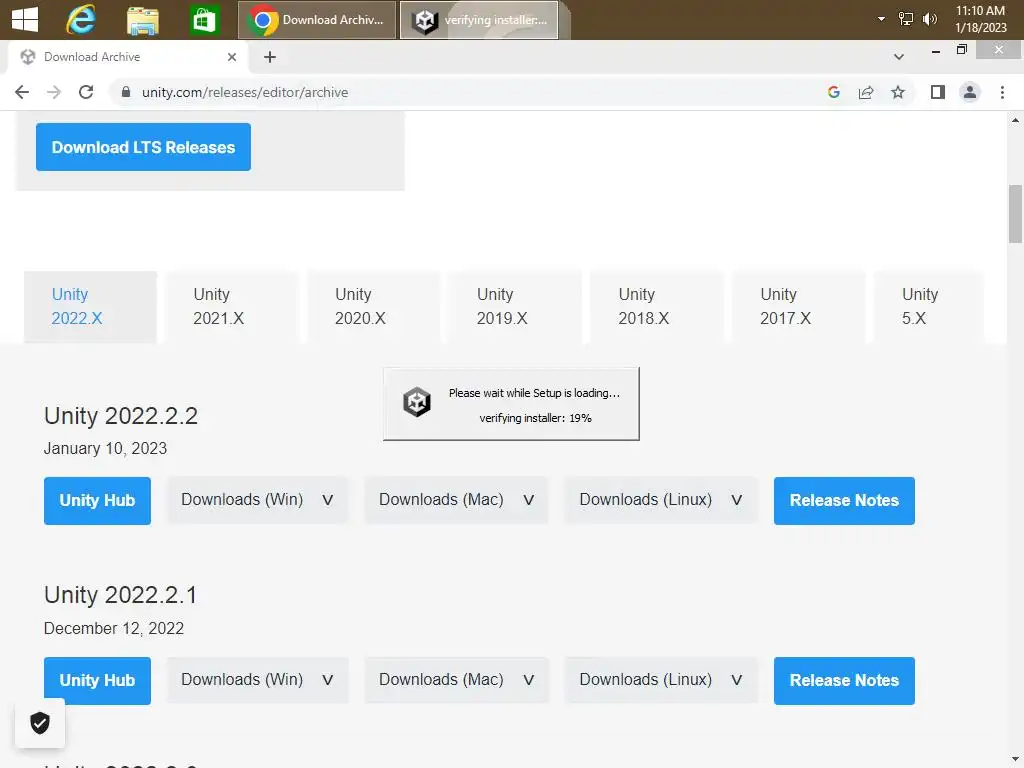This screenshot has width=1024, height=768.
Task: Launch Internet Explorer from taskbar
Action: pos(81,20)
